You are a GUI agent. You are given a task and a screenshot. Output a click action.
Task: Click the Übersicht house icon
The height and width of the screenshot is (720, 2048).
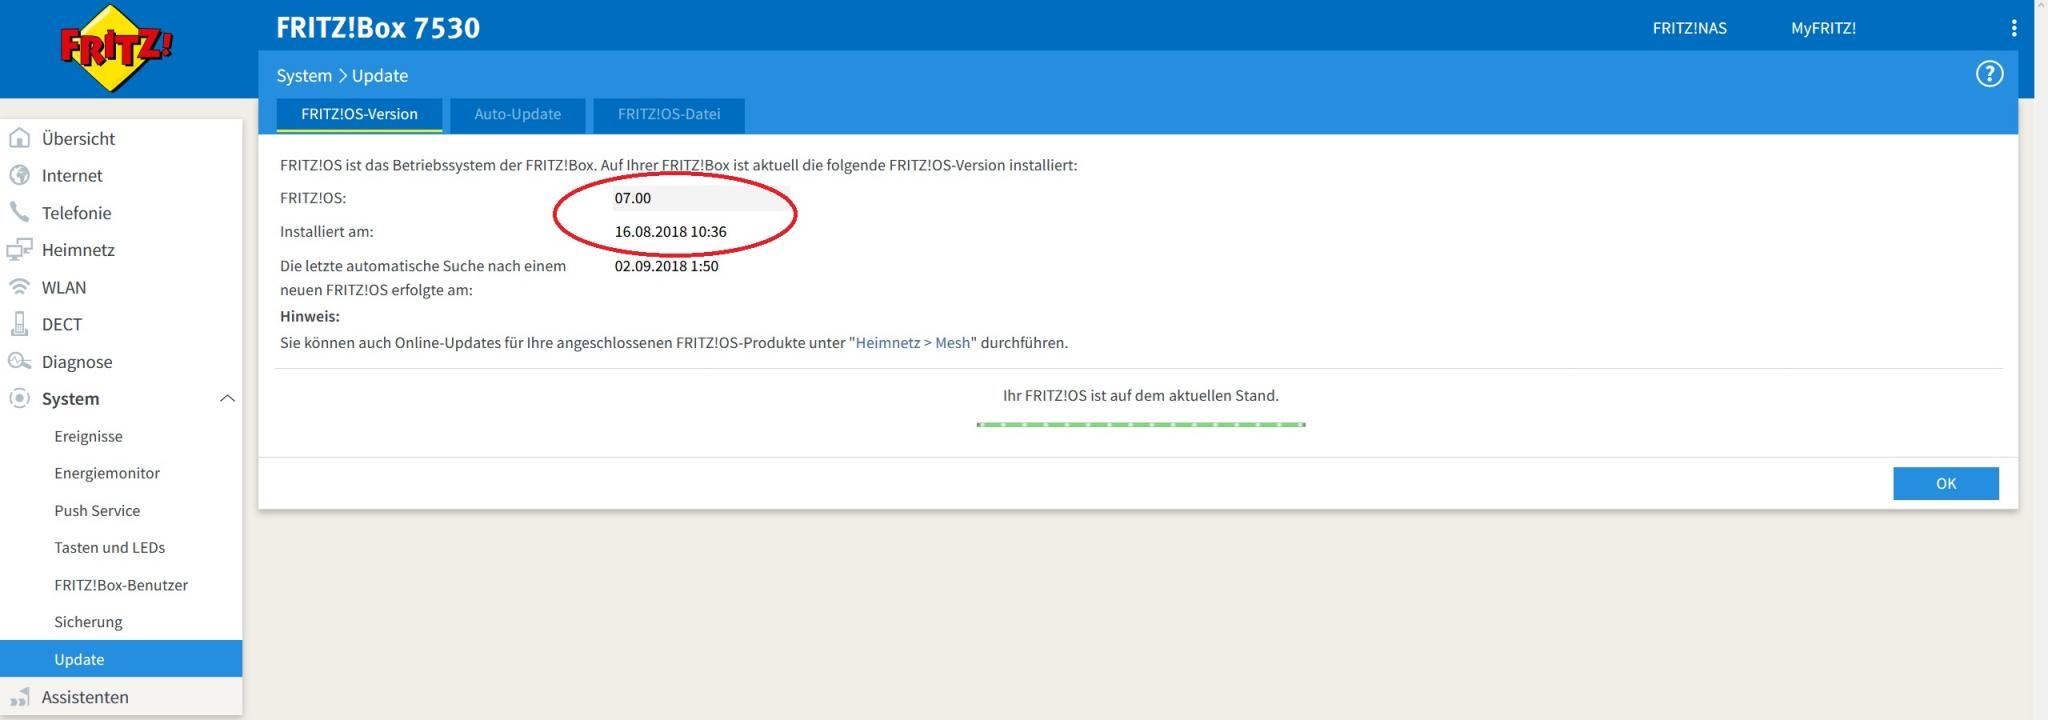pos(19,138)
